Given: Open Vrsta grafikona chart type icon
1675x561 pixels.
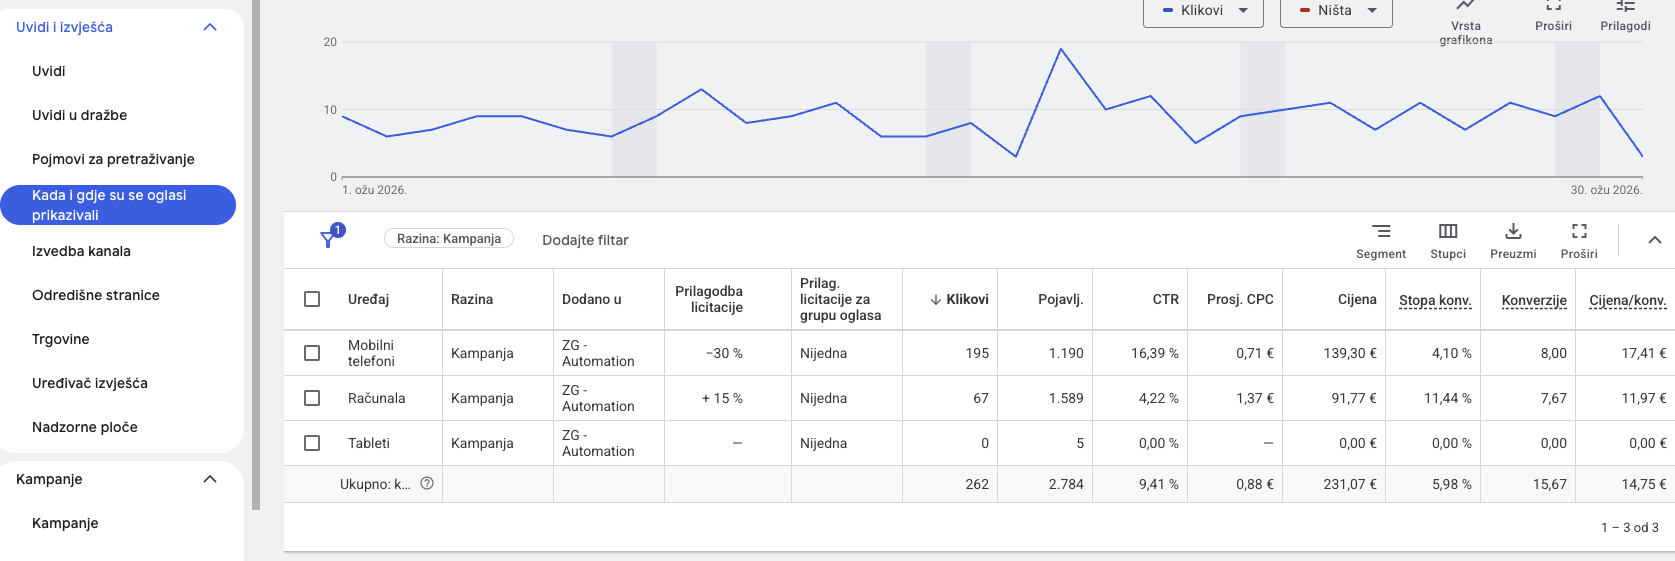Looking at the screenshot, I should [x=1465, y=8].
